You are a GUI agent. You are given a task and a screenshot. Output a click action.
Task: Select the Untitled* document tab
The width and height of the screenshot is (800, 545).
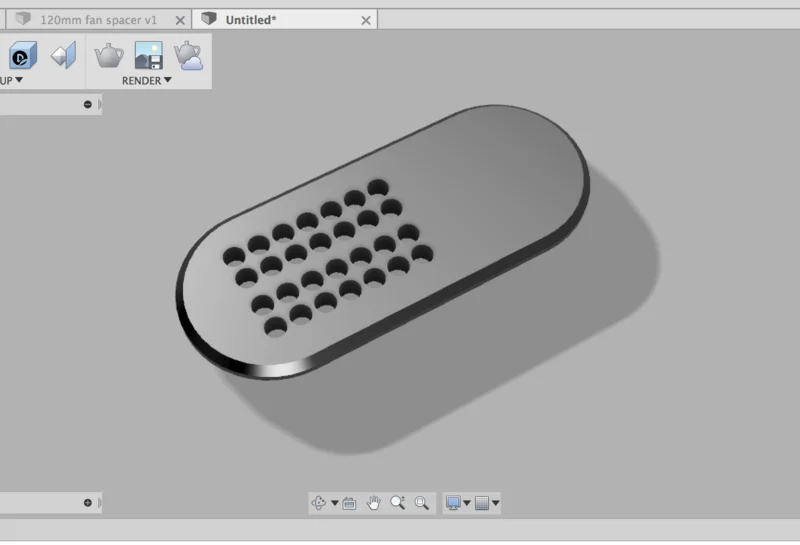(x=251, y=20)
